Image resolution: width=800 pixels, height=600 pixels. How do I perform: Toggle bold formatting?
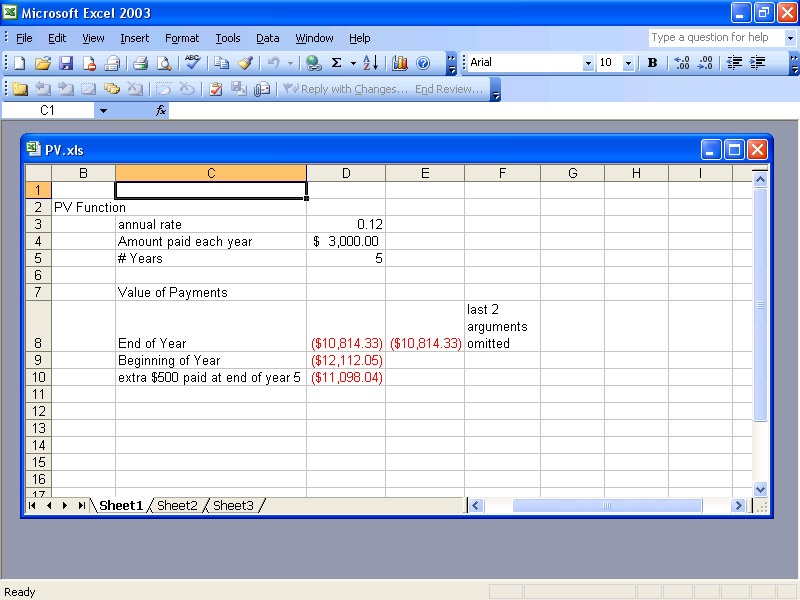(x=652, y=62)
